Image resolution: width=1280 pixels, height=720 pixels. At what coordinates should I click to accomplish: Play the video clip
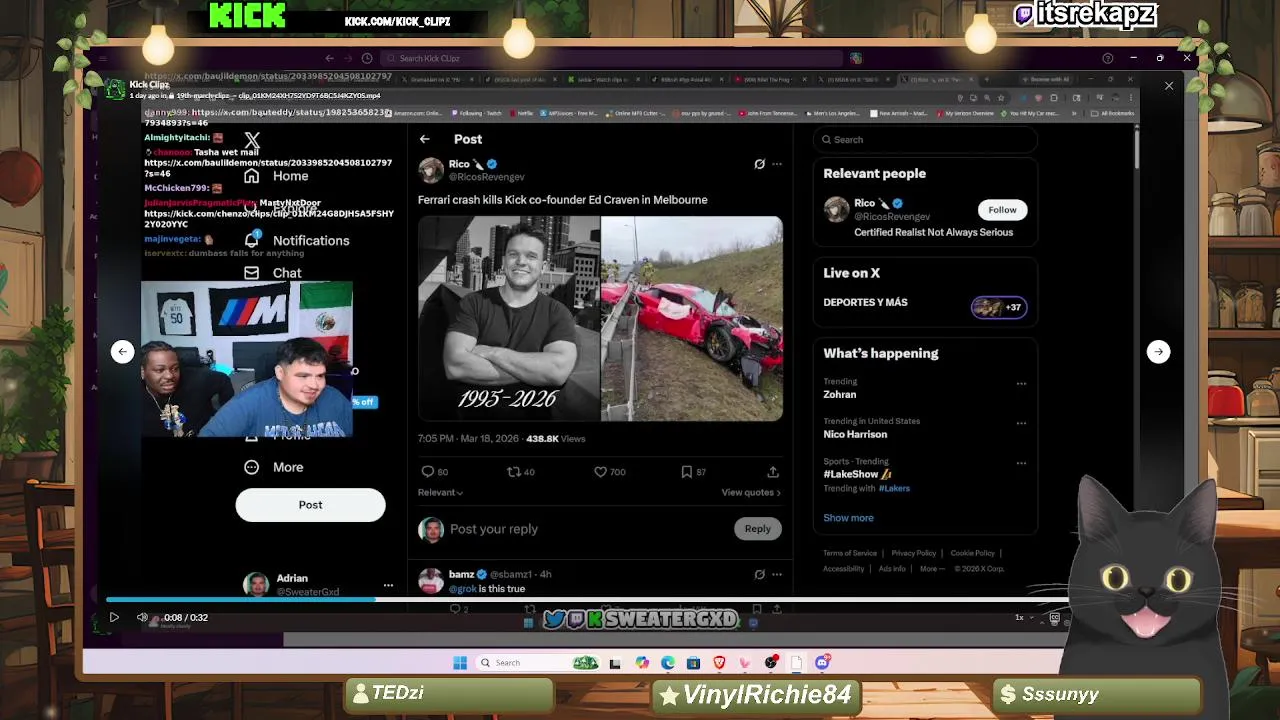pyautogui.click(x=114, y=617)
